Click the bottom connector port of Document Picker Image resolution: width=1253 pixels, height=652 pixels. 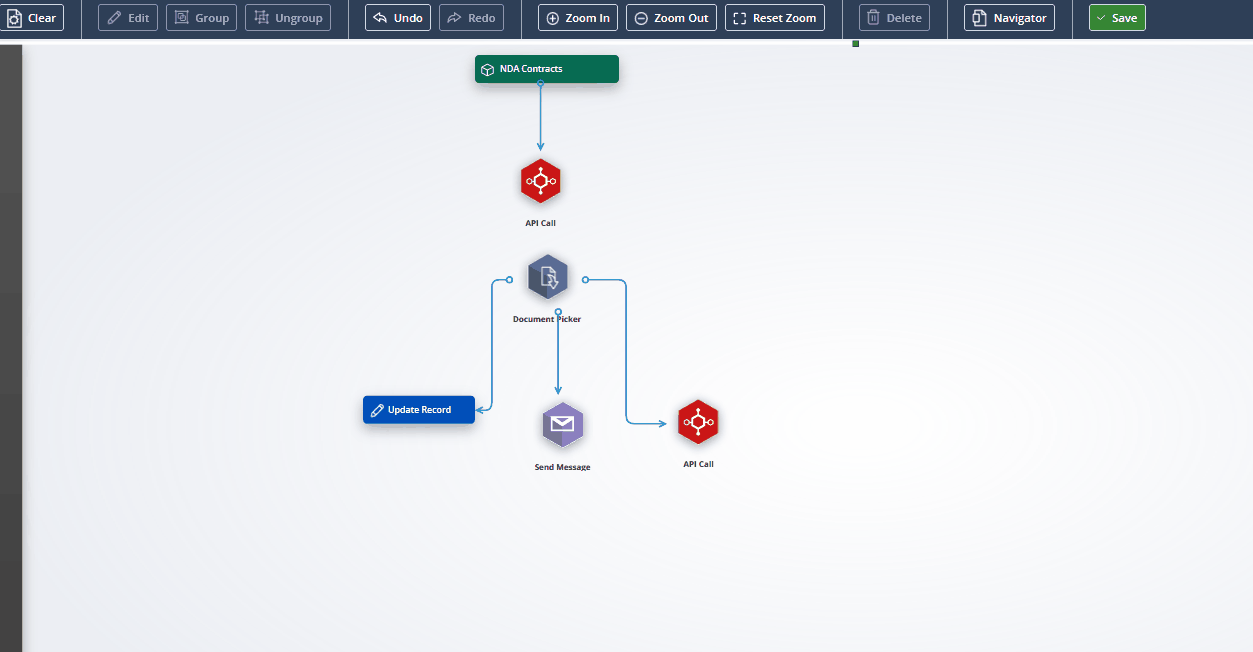click(558, 312)
